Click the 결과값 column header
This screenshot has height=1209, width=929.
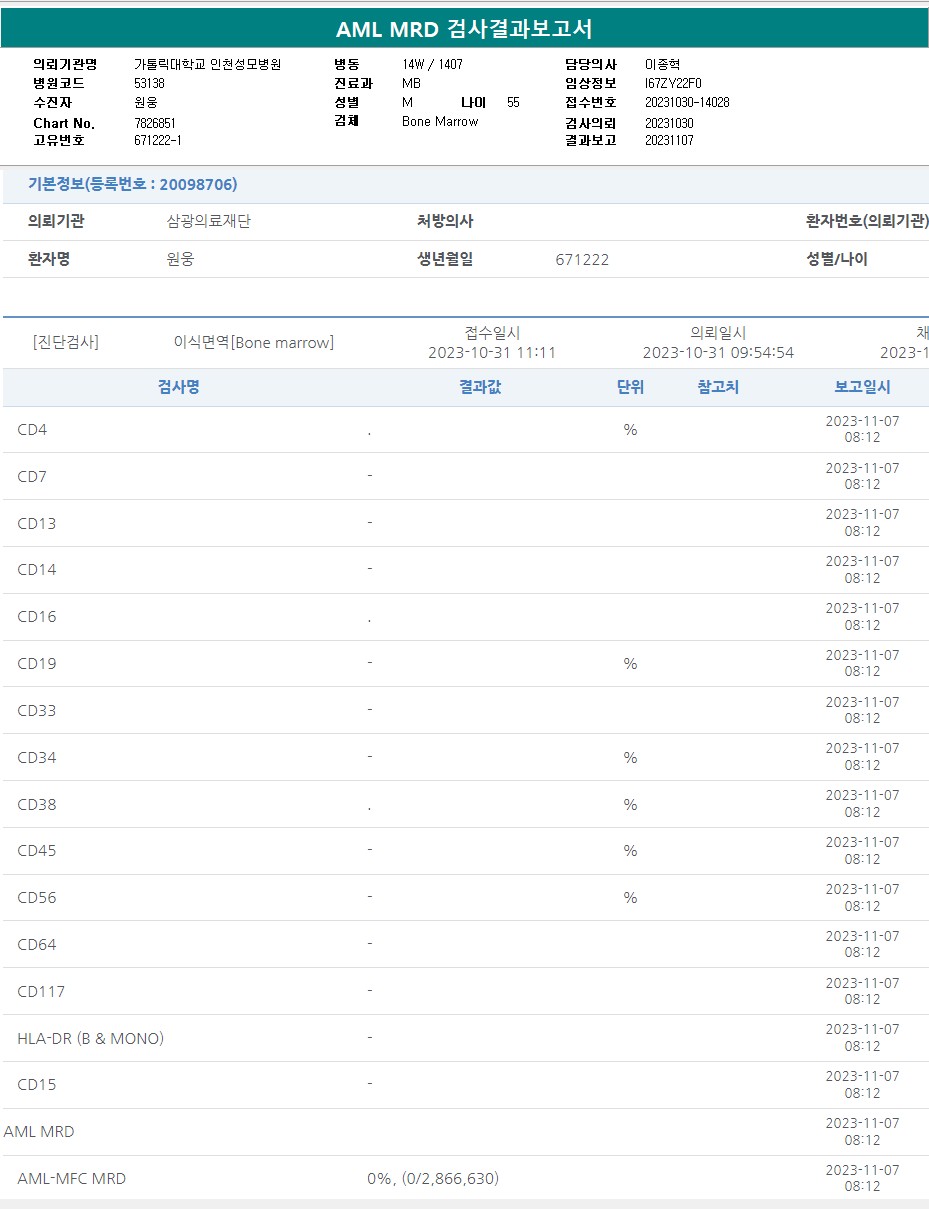(480, 387)
